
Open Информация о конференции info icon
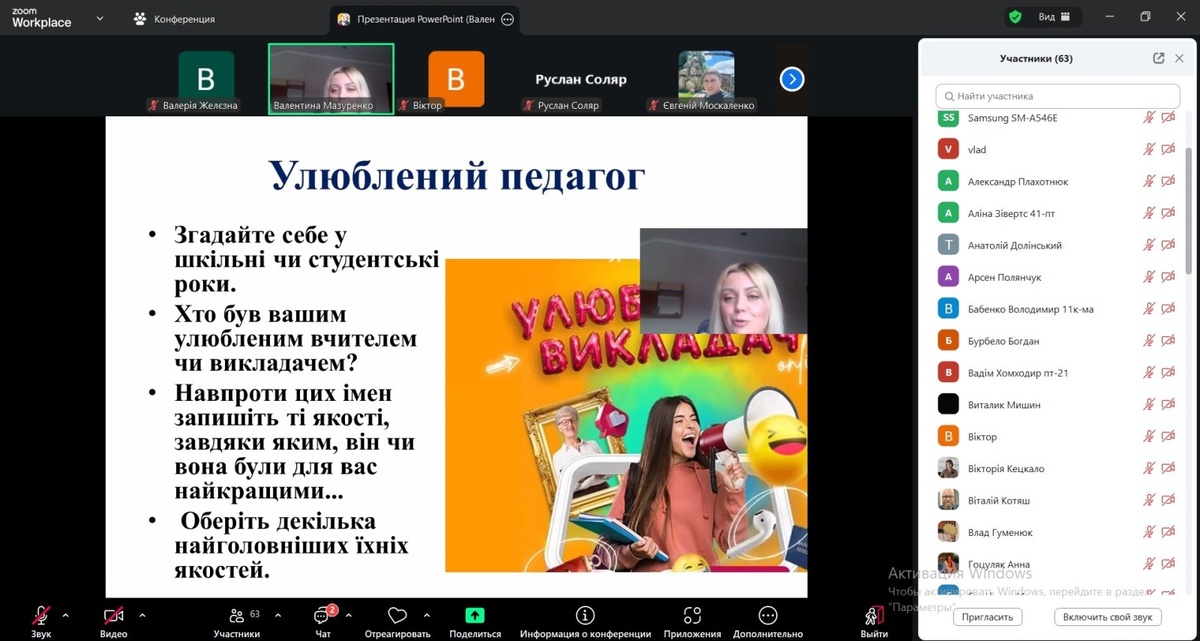coord(585,616)
